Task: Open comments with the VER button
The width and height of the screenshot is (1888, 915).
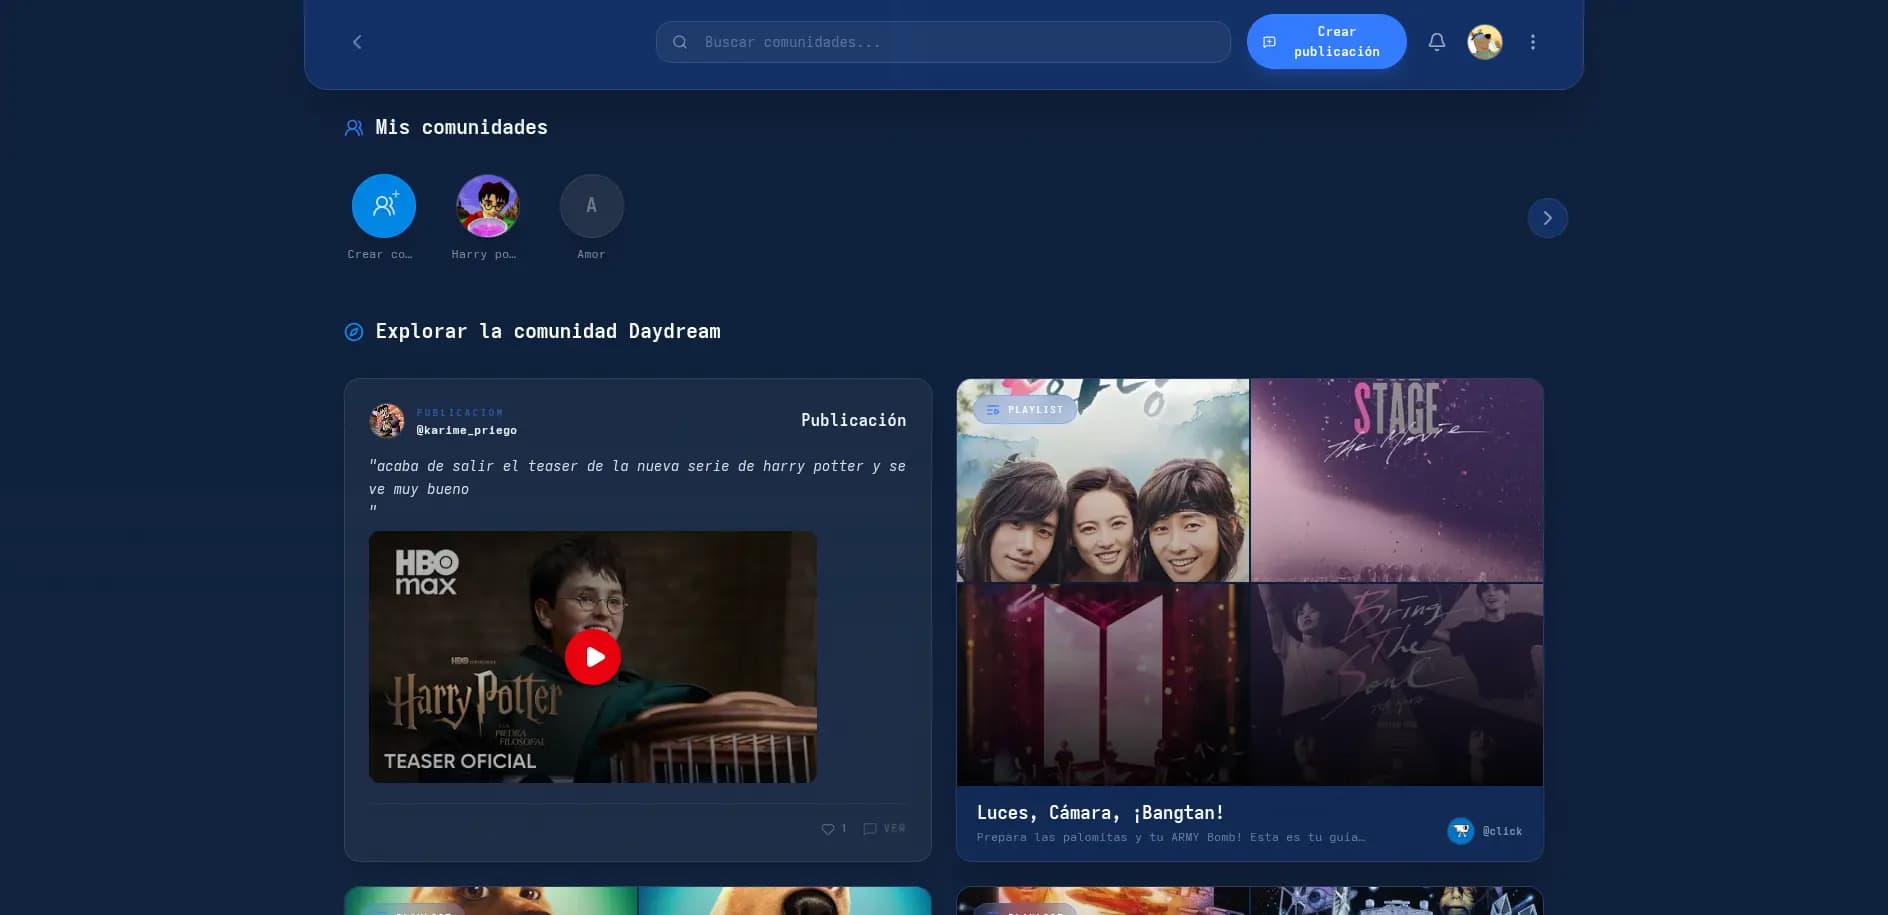Action: click(x=884, y=829)
